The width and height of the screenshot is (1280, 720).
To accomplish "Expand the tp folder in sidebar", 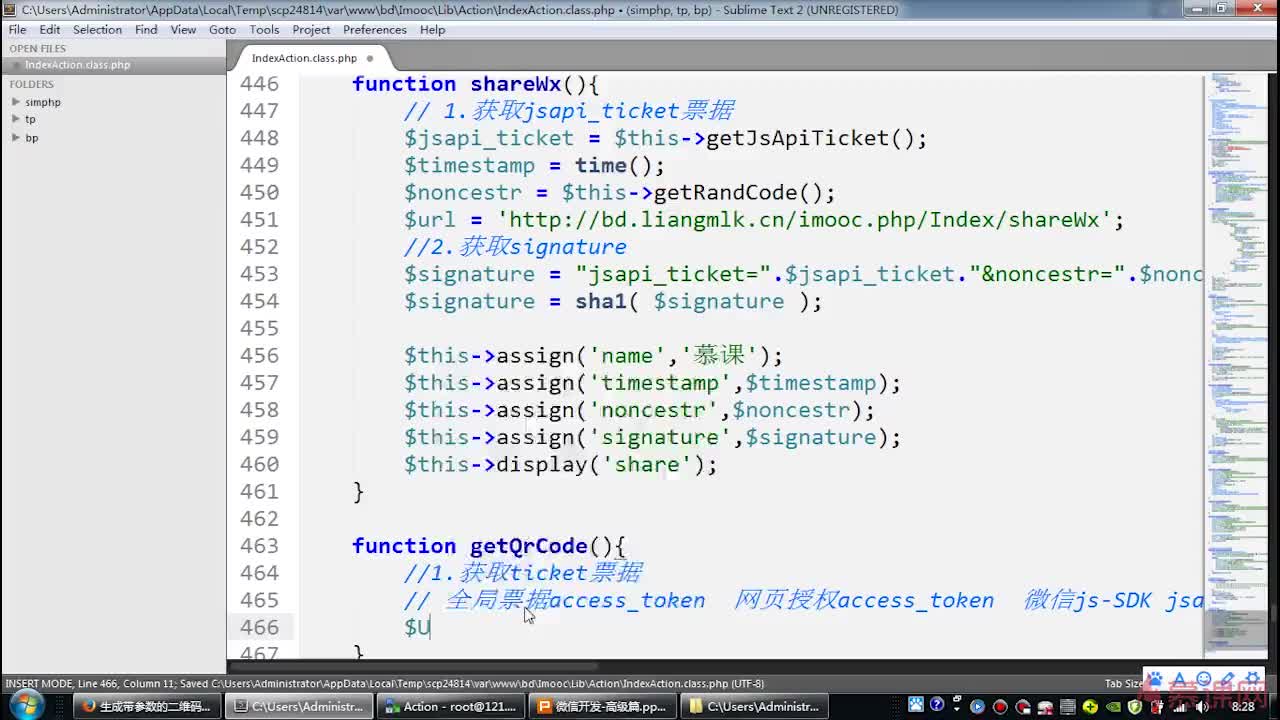I will coord(16,119).
